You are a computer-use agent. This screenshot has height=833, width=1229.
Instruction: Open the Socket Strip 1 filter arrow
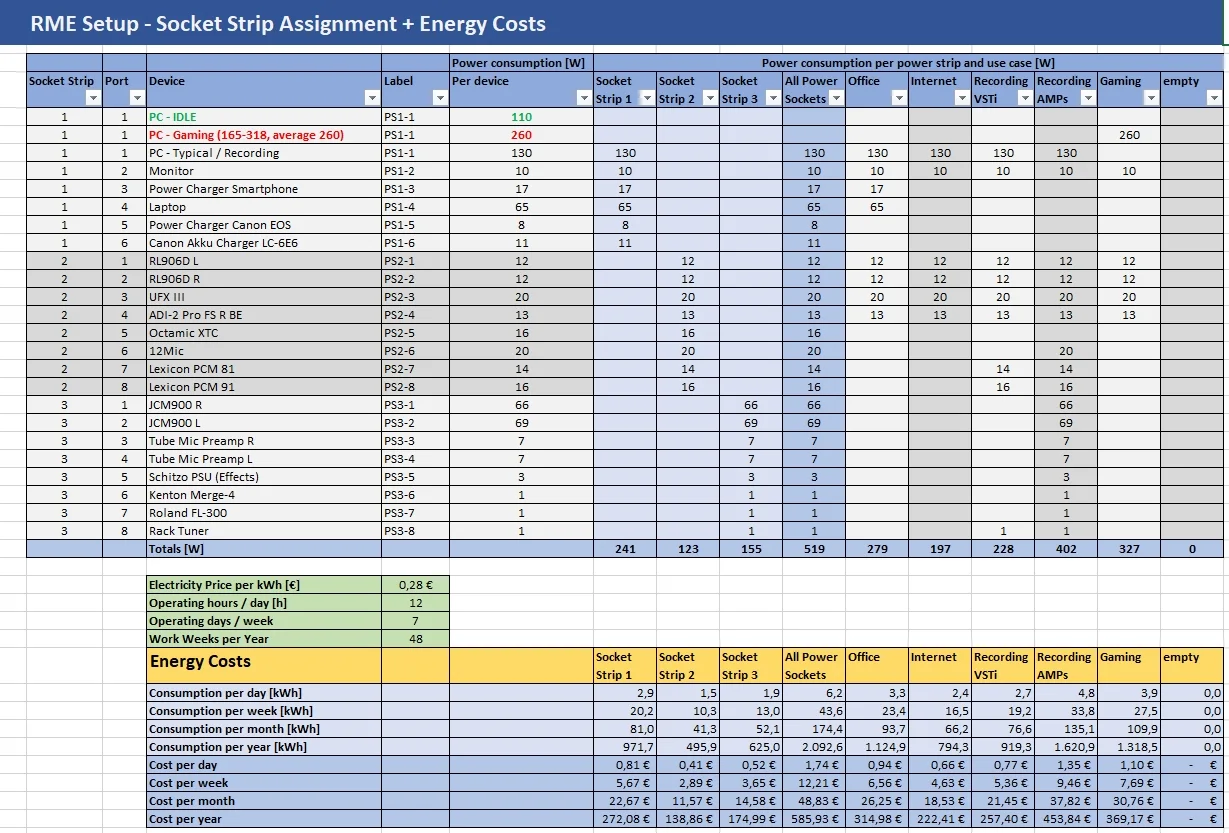[x=647, y=99]
